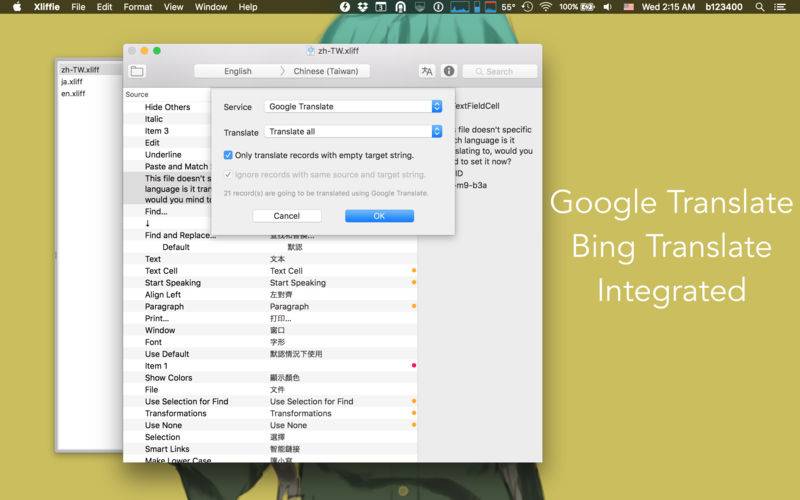Screen dimensions: 800x500
Task: Click the OK button
Action: (379, 216)
